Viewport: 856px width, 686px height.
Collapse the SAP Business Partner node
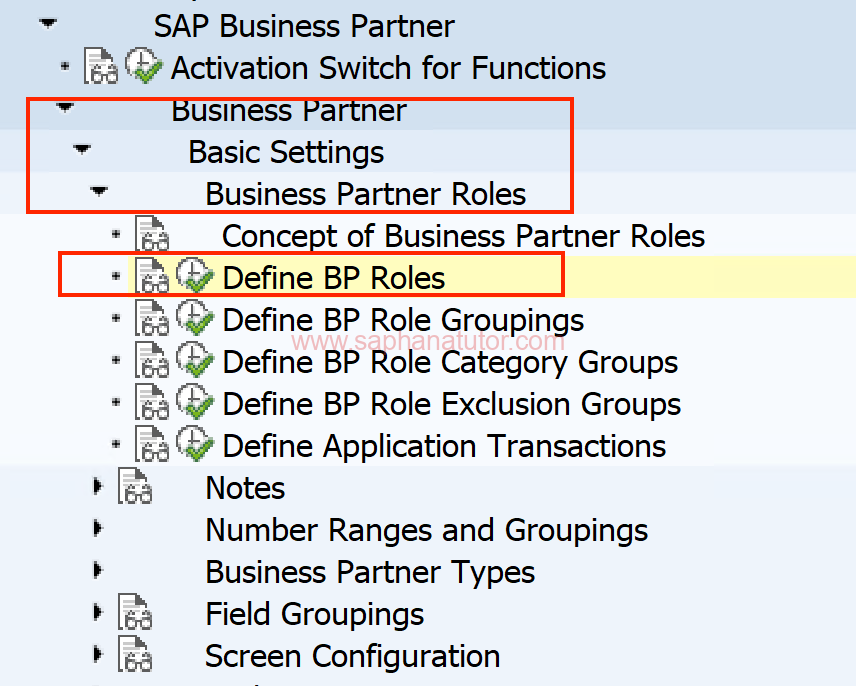49,23
